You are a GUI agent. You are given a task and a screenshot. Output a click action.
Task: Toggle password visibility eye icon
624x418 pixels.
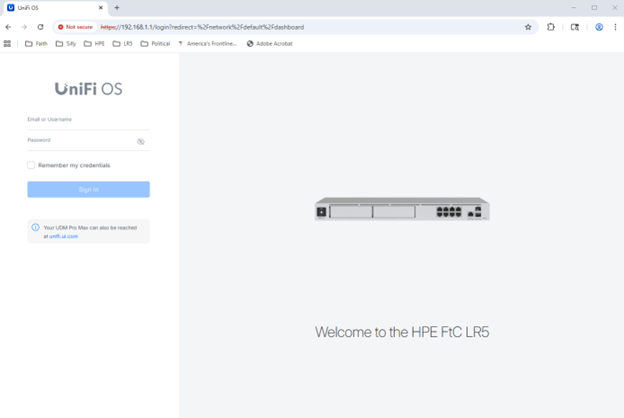click(140, 142)
